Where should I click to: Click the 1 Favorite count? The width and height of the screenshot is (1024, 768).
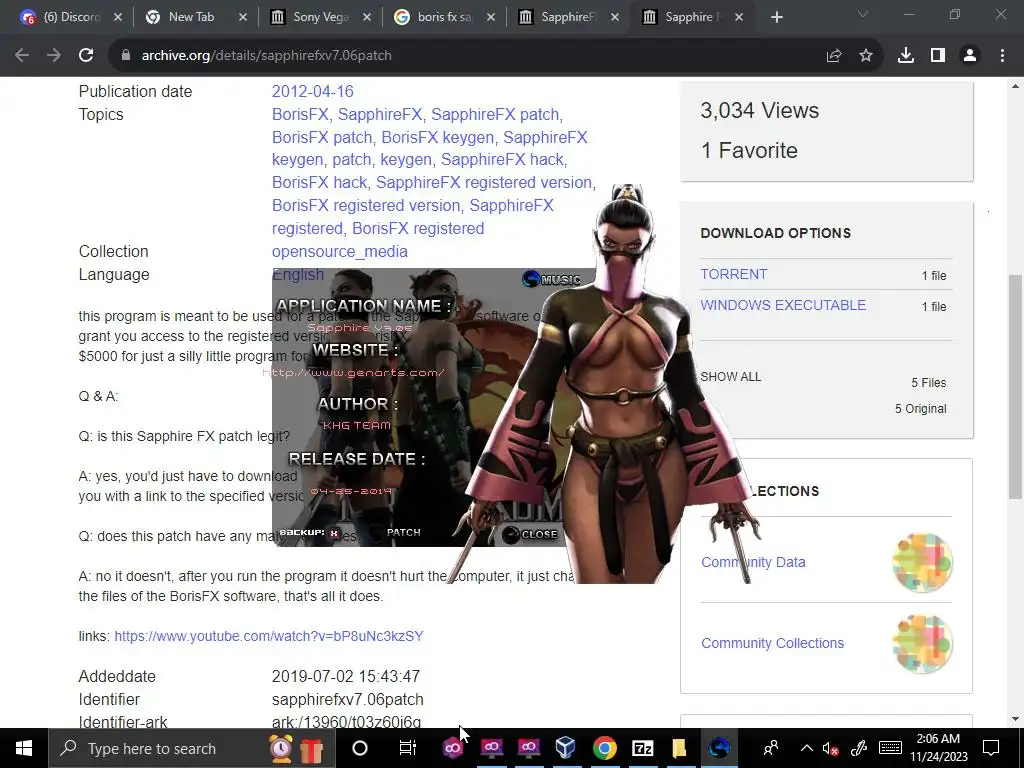coord(749,150)
